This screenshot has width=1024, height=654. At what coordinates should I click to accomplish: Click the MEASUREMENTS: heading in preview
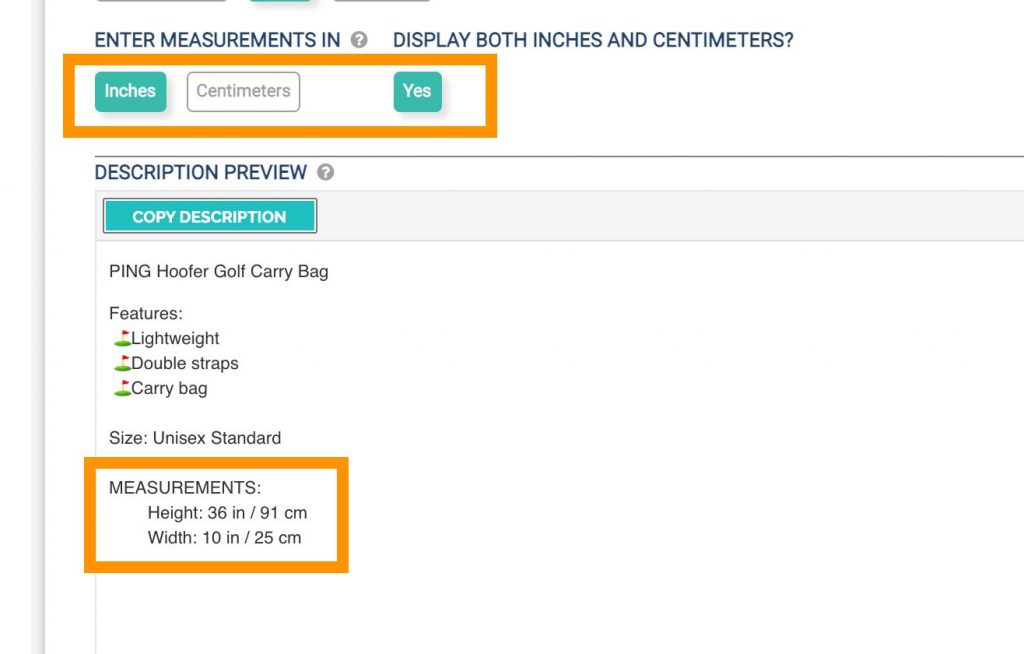pyautogui.click(x=185, y=487)
